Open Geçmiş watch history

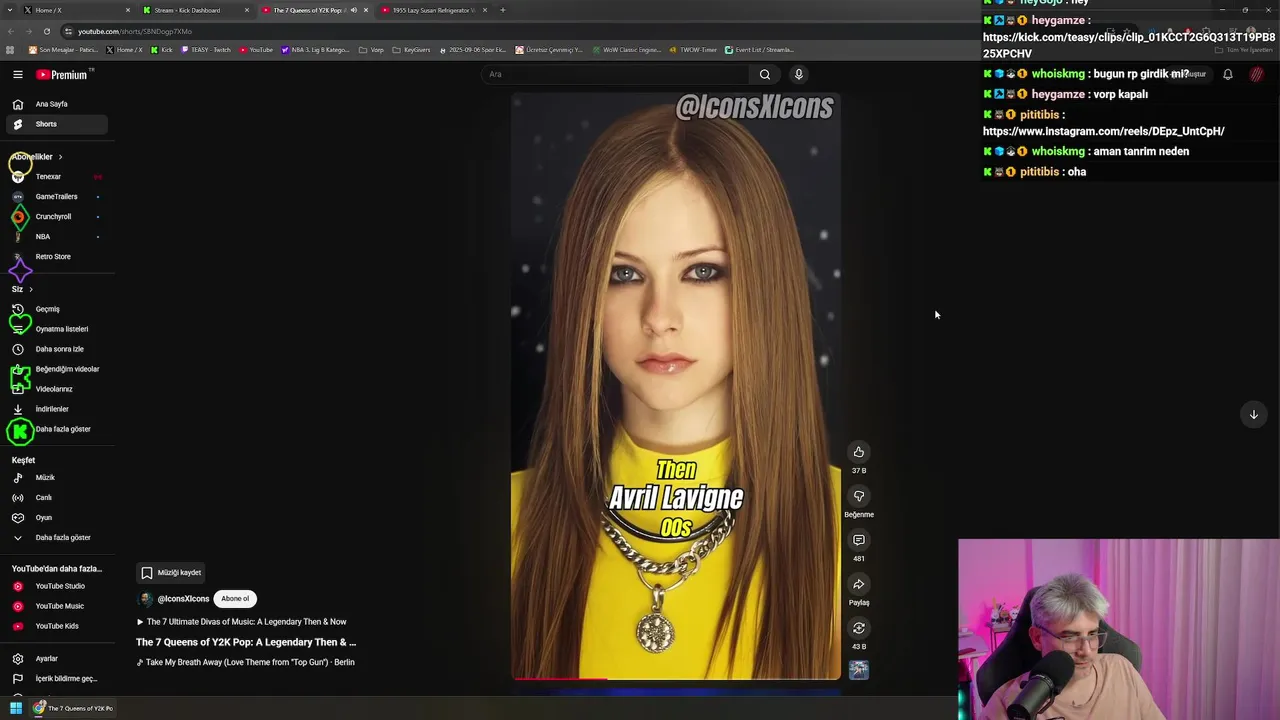tap(58, 309)
